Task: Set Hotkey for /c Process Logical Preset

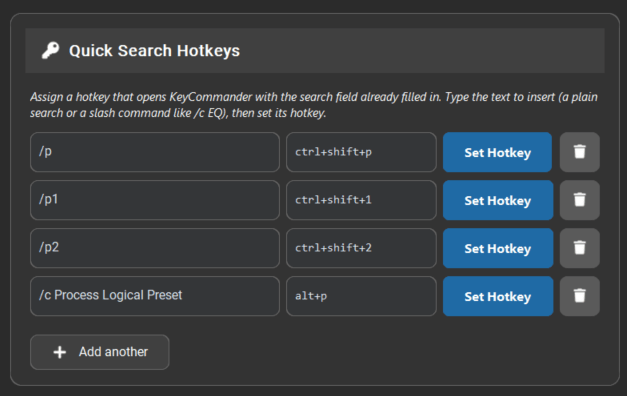Action: click(x=497, y=296)
